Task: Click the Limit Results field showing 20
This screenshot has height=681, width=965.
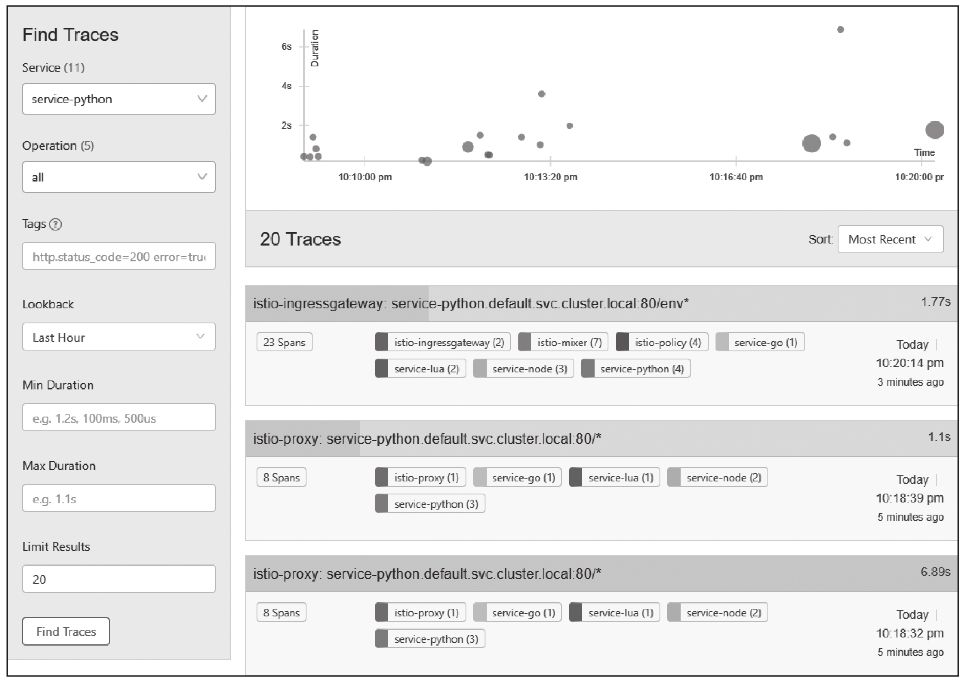Action: pos(118,579)
